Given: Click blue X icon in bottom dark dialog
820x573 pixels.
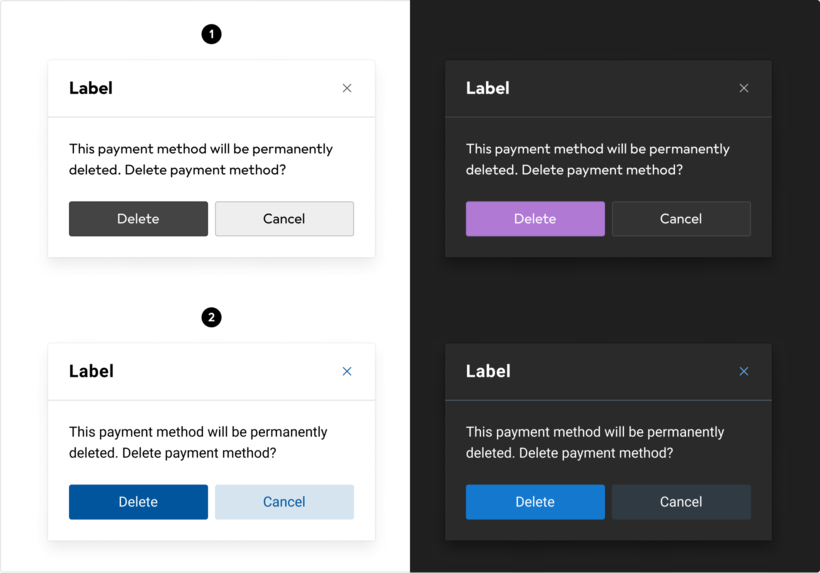Looking at the screenshot, I should 744,371.
